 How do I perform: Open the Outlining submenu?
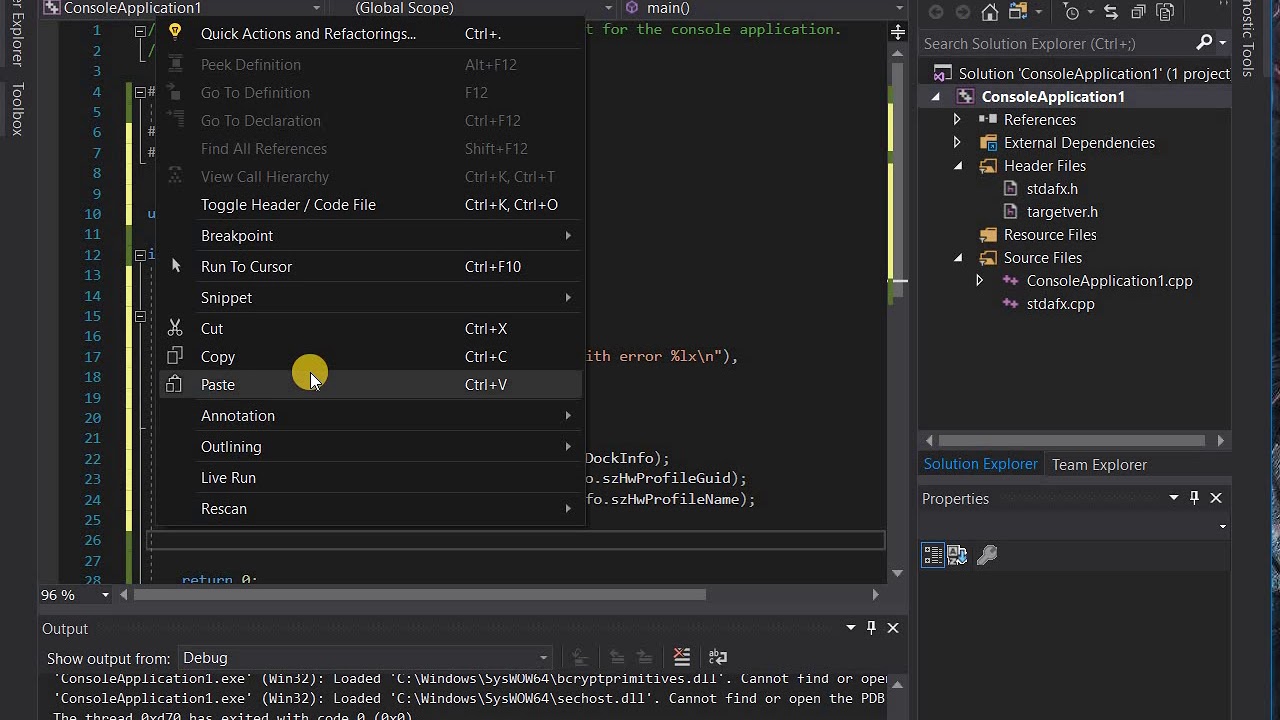(370, 446)
